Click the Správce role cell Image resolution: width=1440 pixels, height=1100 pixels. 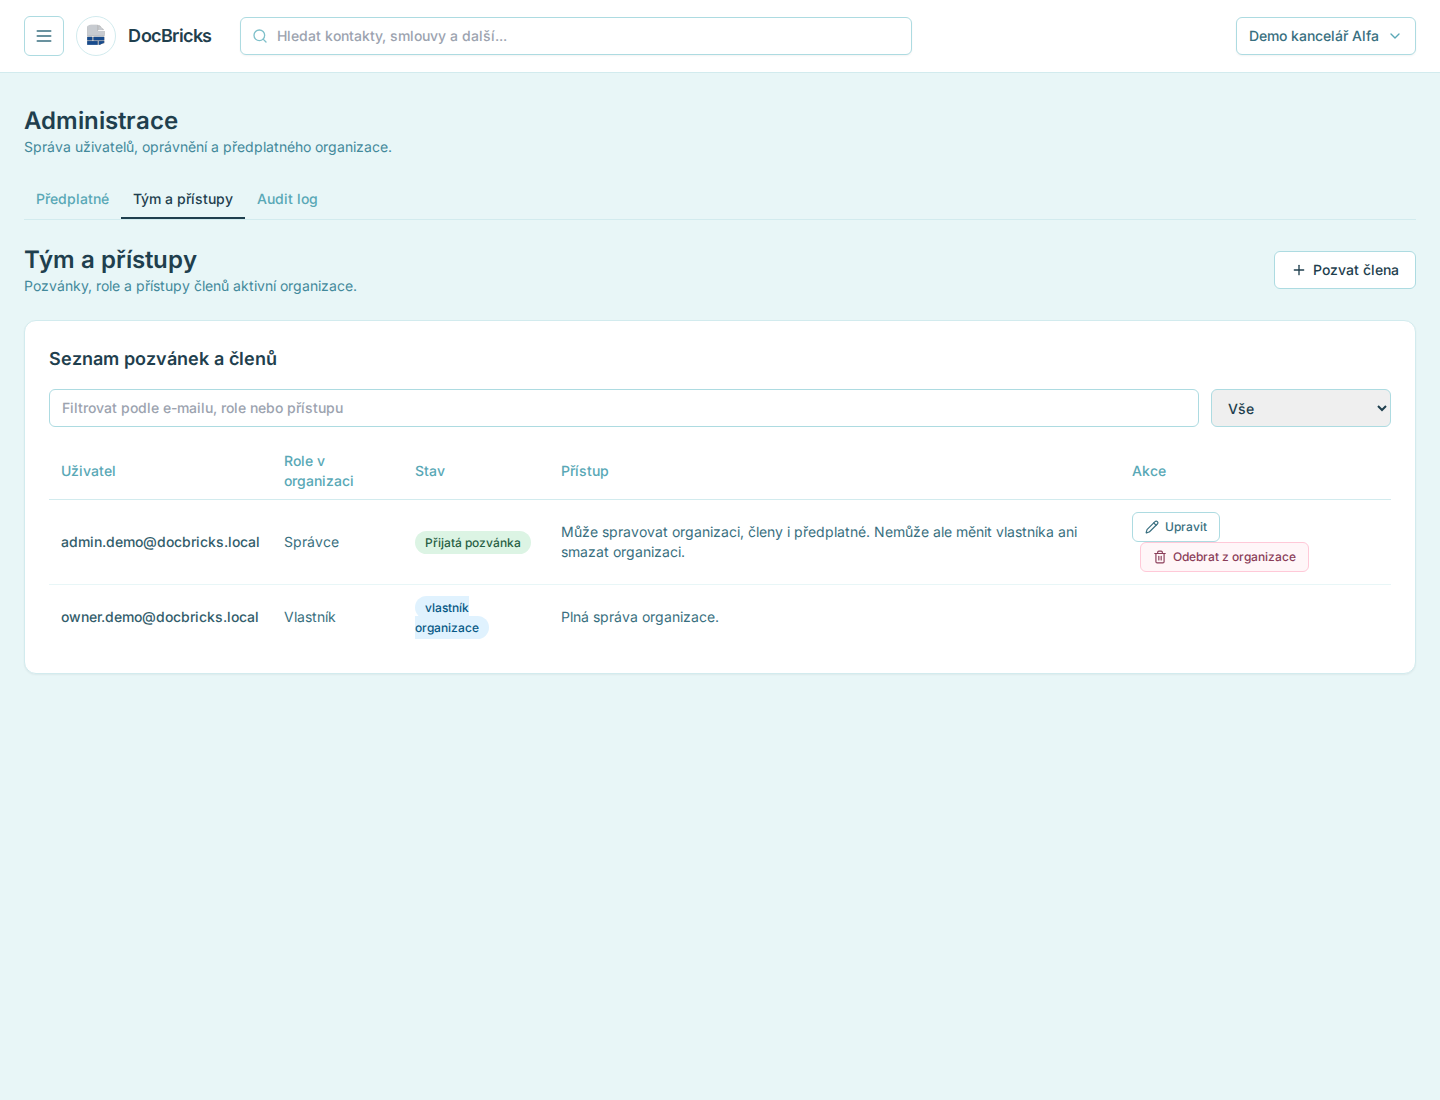(311, 542)
